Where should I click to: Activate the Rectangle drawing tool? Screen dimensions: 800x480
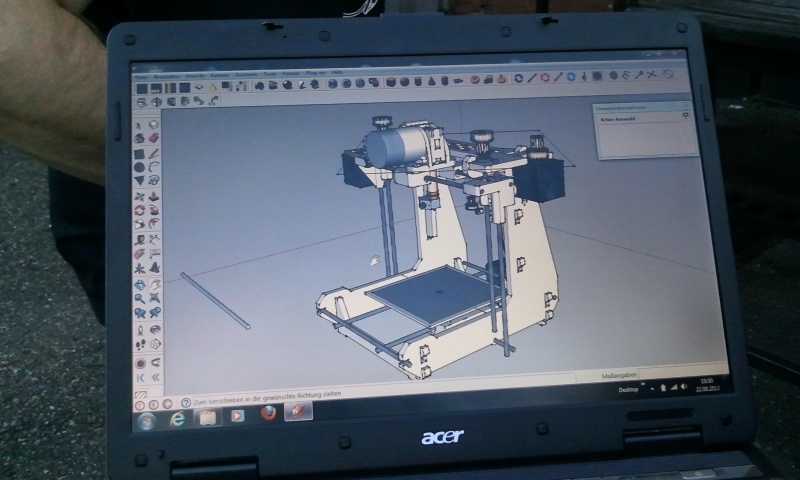139,154
